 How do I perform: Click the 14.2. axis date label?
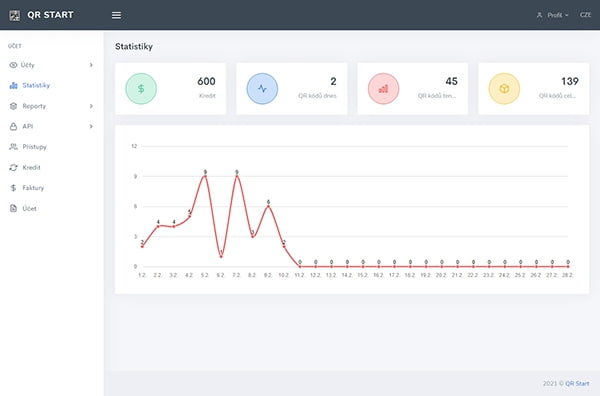[347, 275]
